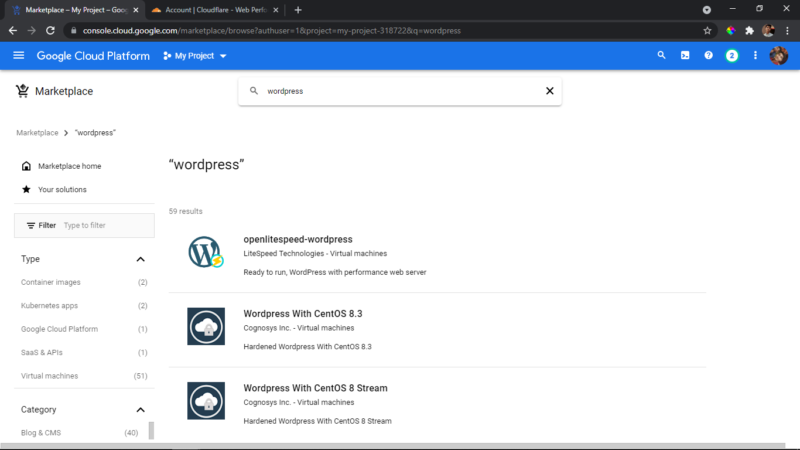800x450 pixels.
Task: Open notifications badge showing 2
Action: coord(732,56)
